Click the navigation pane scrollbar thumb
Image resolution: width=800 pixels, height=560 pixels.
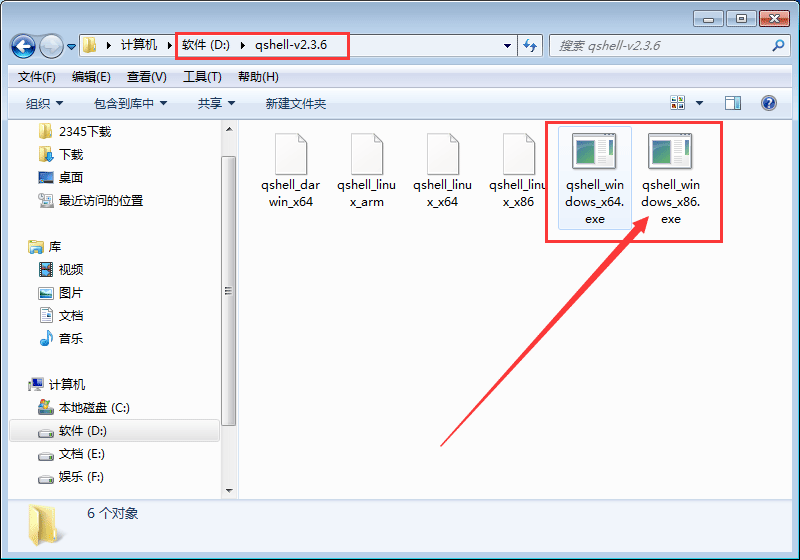click(229, 291)
